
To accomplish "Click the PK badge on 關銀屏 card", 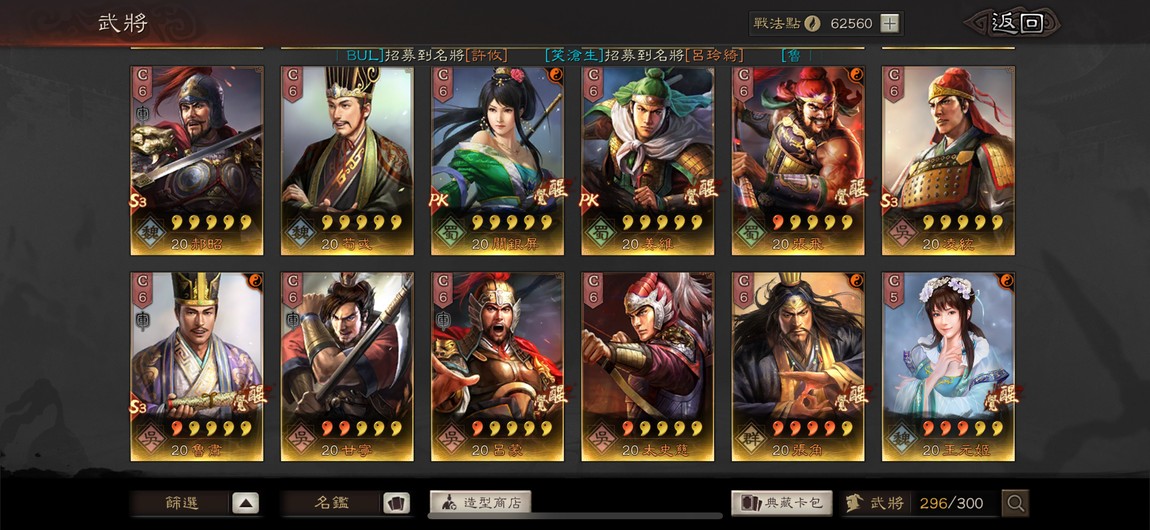I will pos(440,199).
